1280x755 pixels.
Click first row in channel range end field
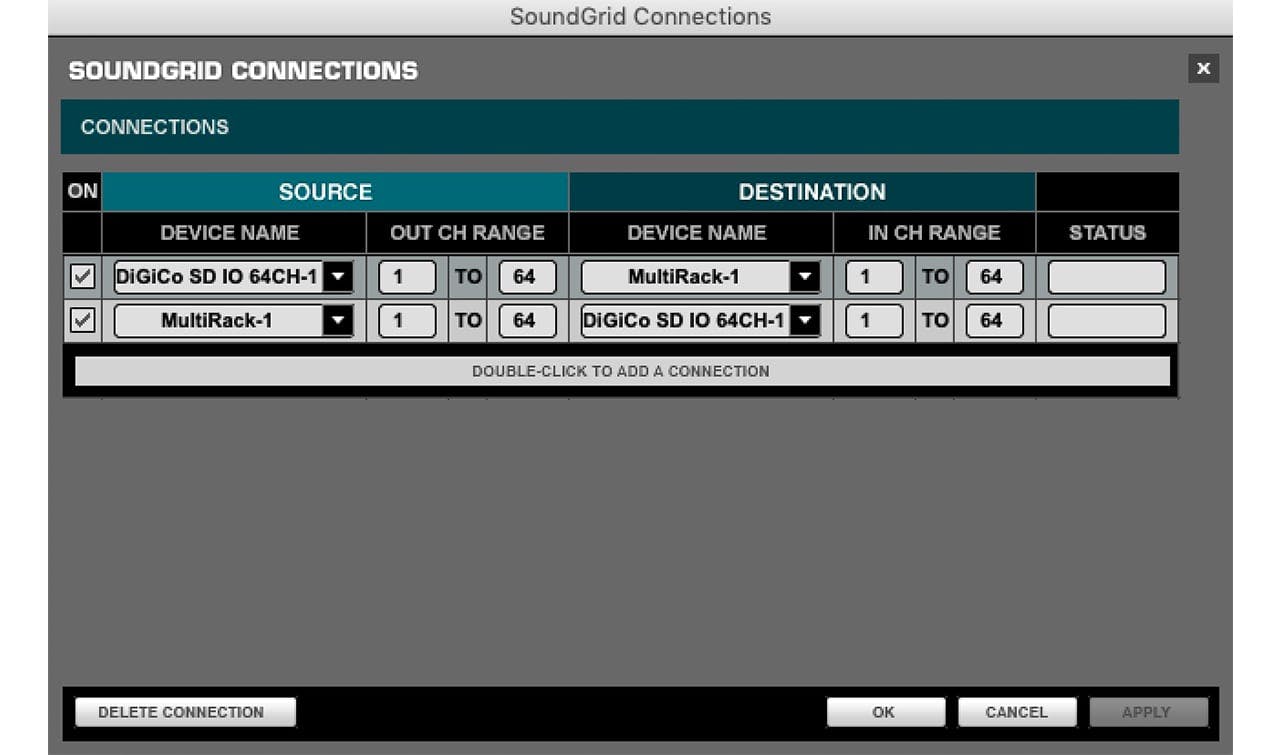pos(994,277)
